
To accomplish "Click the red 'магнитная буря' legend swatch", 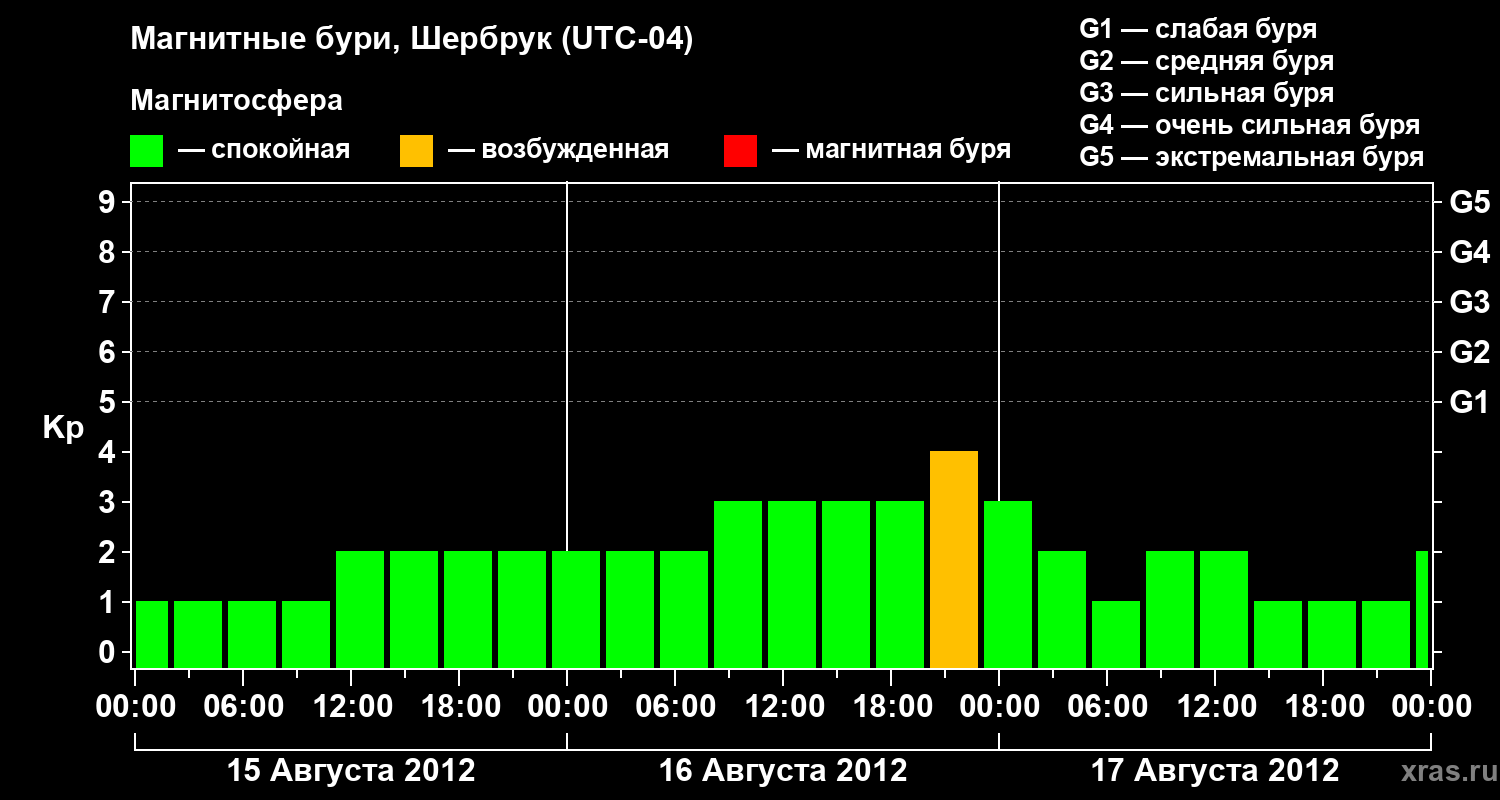I will tap(740, 151).
